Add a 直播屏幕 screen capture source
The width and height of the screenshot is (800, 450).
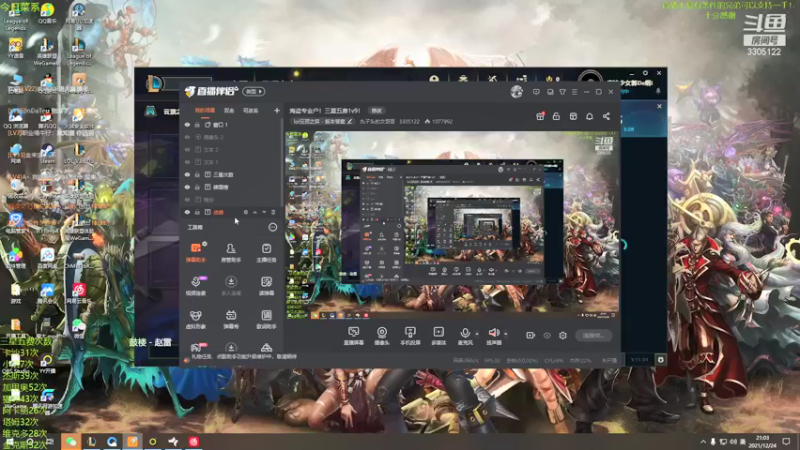click(353, 336)
